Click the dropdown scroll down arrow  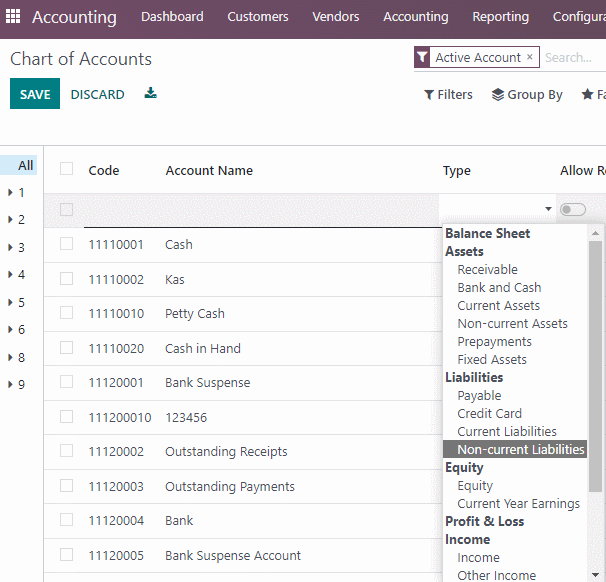(596, 575)
